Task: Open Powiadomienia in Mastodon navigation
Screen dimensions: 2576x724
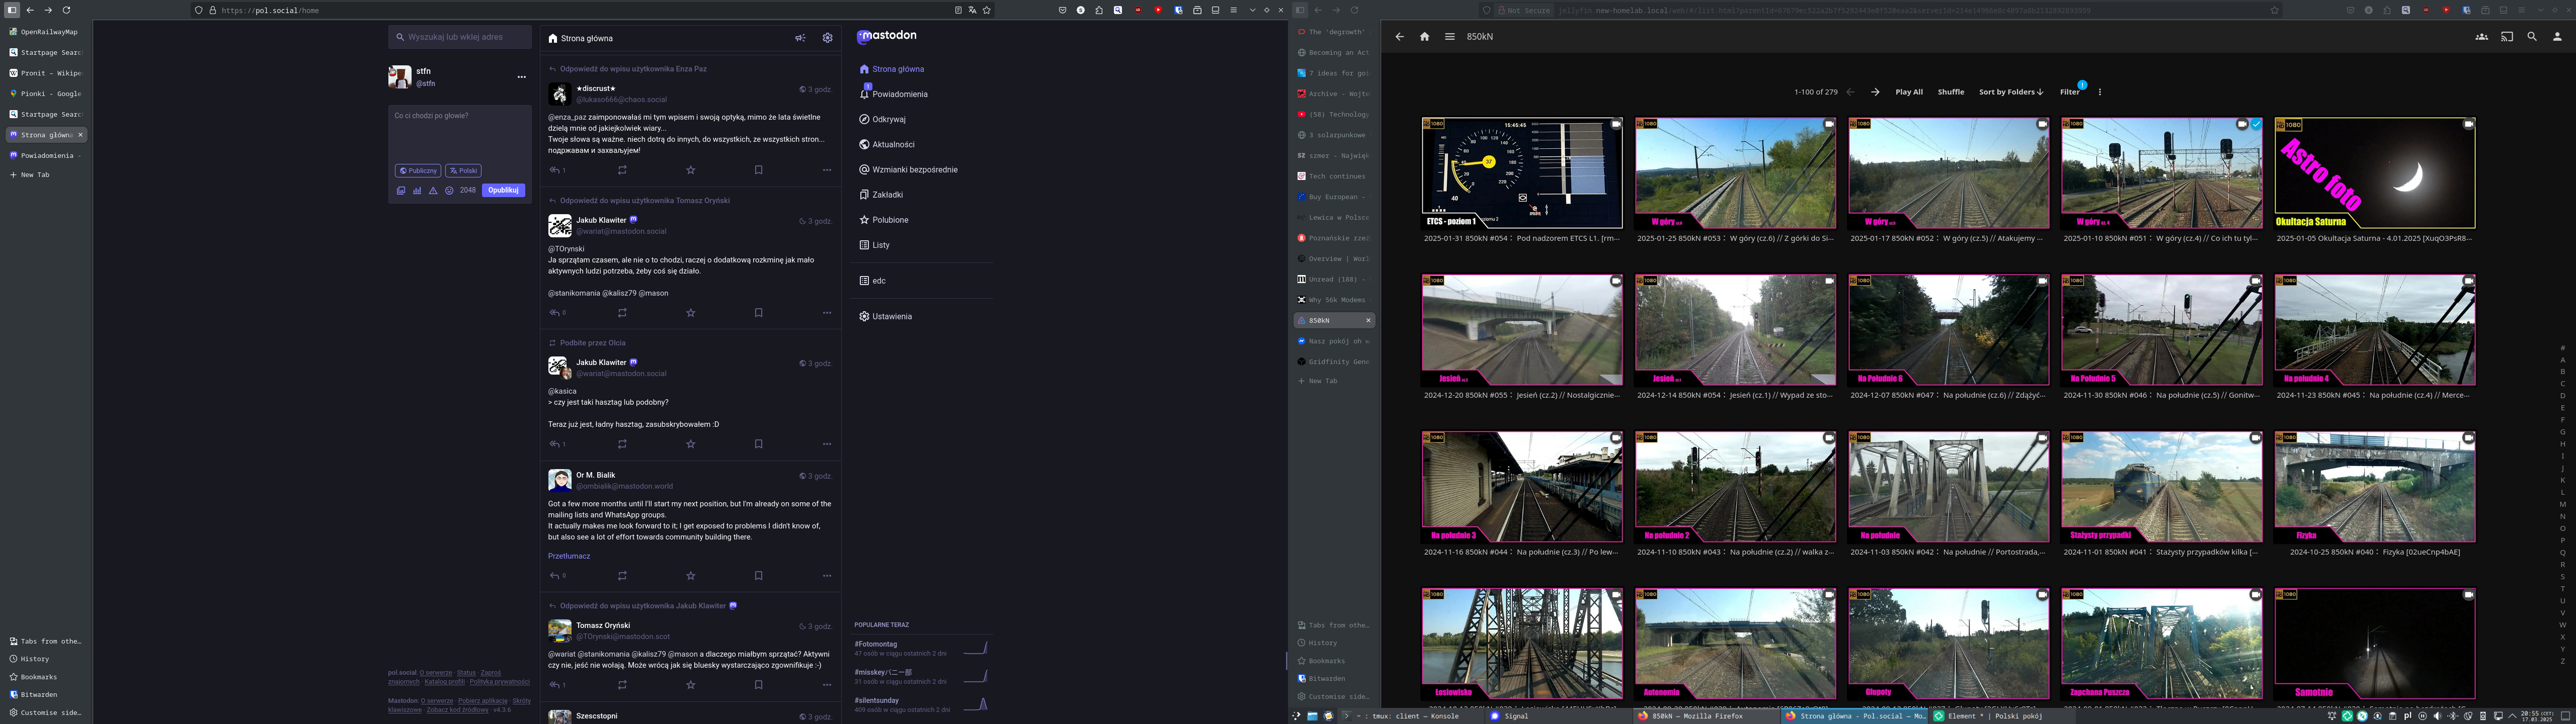Action: pyautogui.click(x=899, y=94)
